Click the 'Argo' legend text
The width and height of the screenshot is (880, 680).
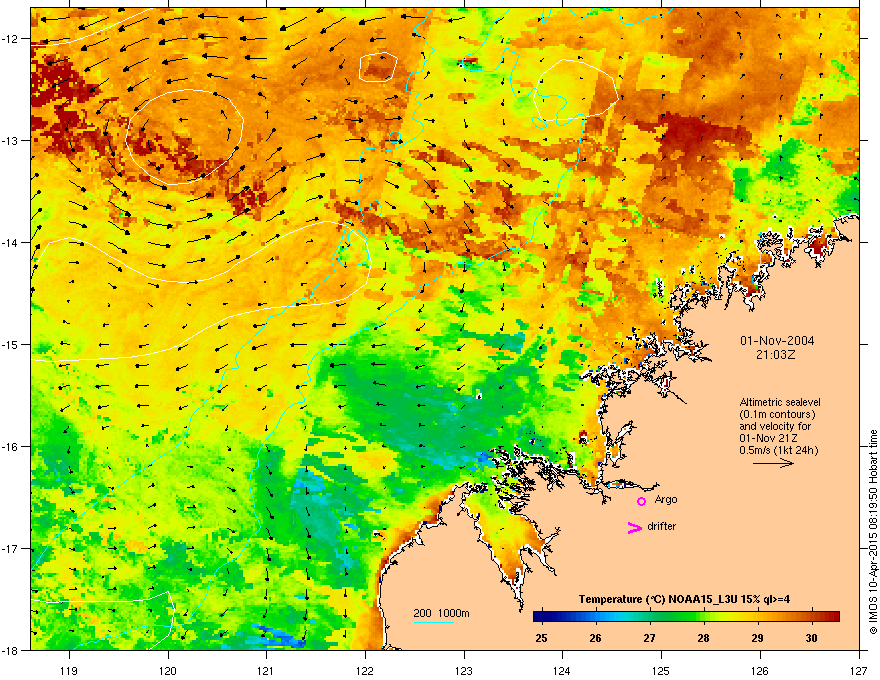(x=666, y=499)
